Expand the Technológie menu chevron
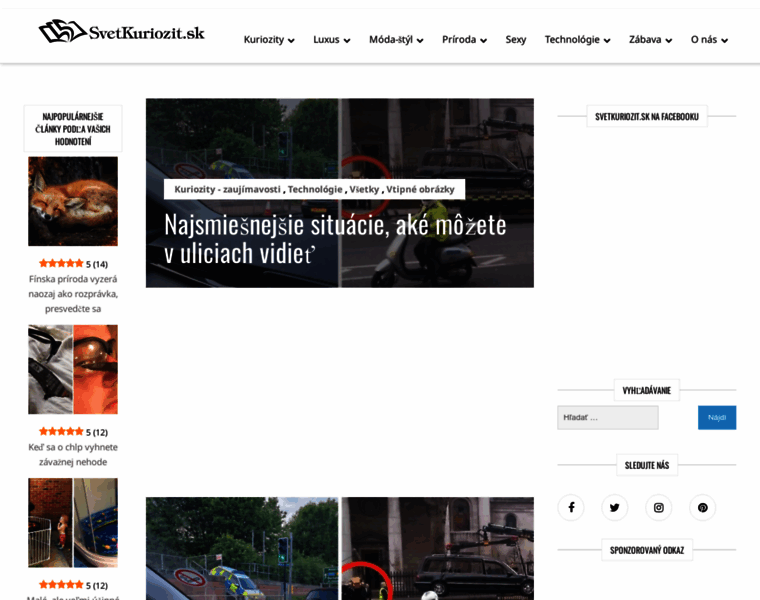The height and width of the screenshot is (600, 760). pyautogui.click(x=607, y=41)
